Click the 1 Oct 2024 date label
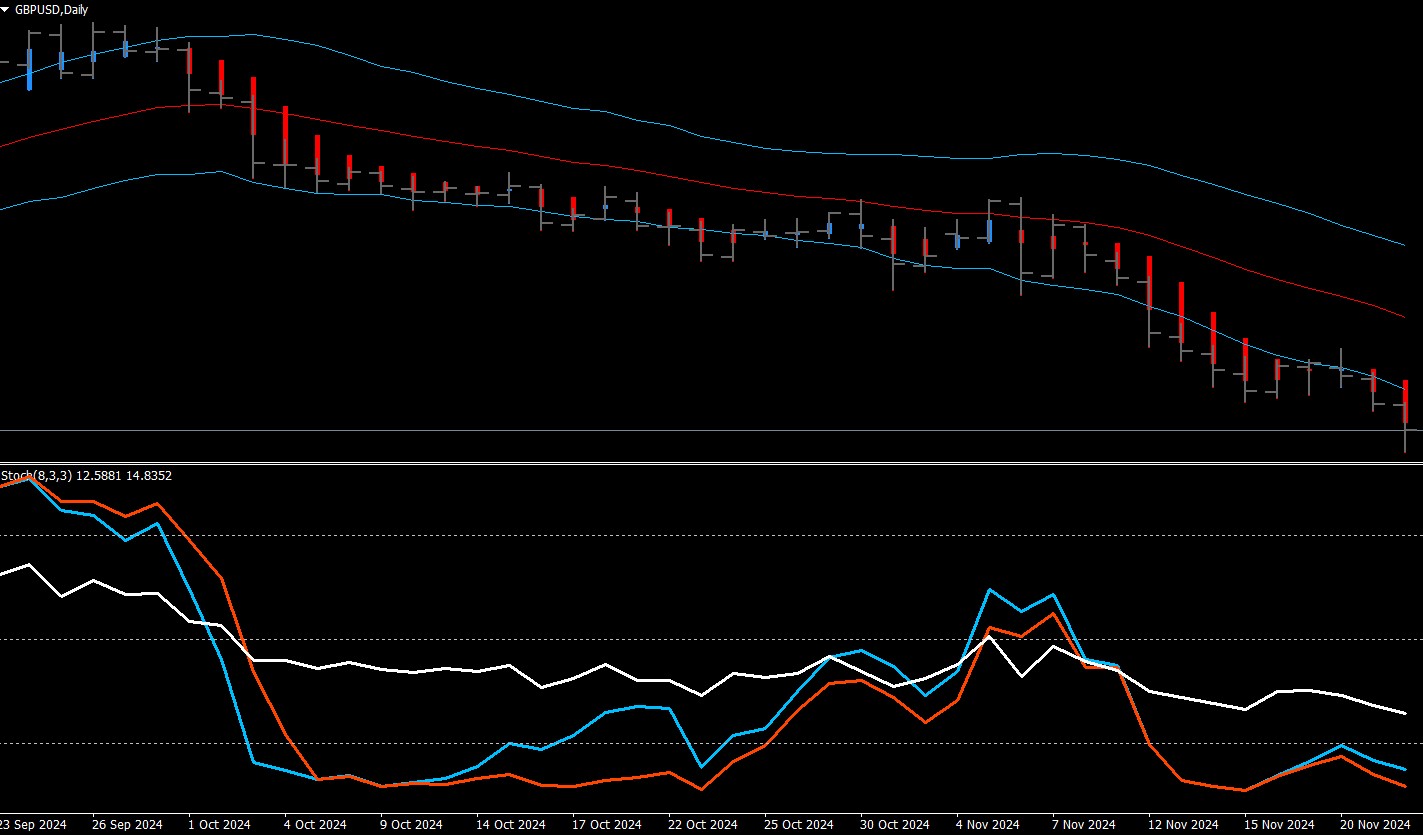 (220, 825)
